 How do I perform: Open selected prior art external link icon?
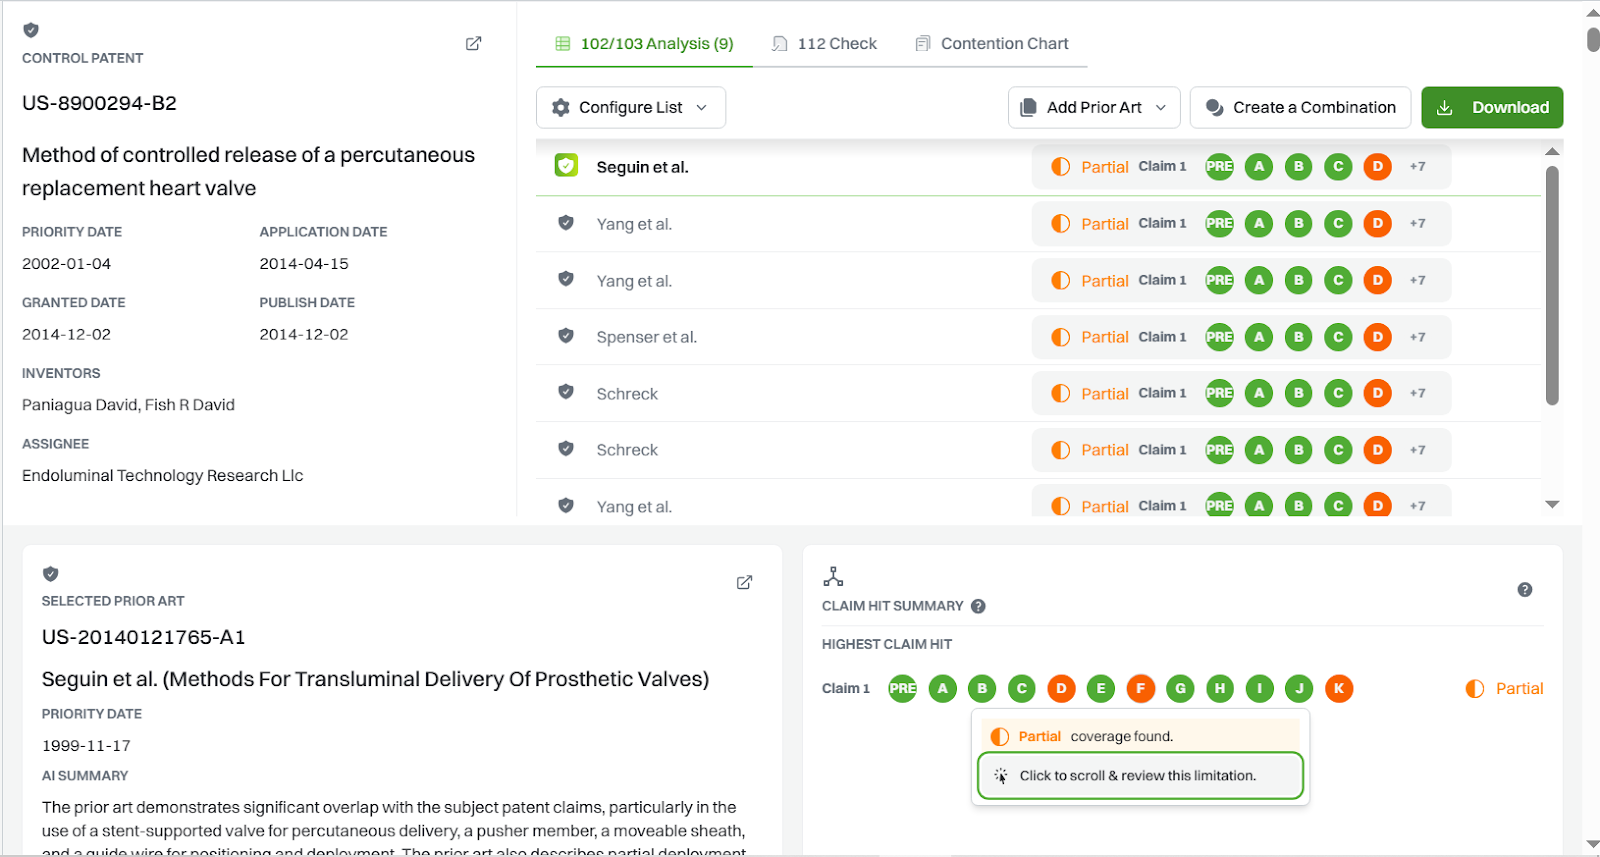[x=744, y=583]
